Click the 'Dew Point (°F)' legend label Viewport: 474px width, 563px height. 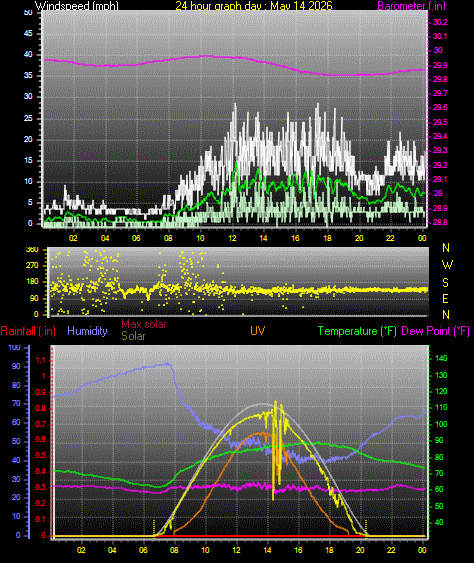[x=435, y=331]
